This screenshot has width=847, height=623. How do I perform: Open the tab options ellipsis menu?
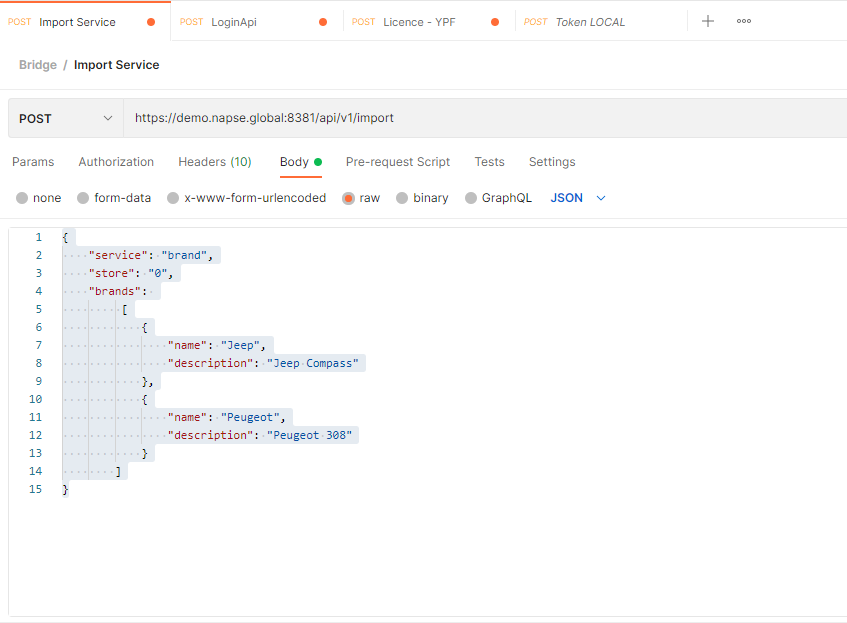coord(744,21)
